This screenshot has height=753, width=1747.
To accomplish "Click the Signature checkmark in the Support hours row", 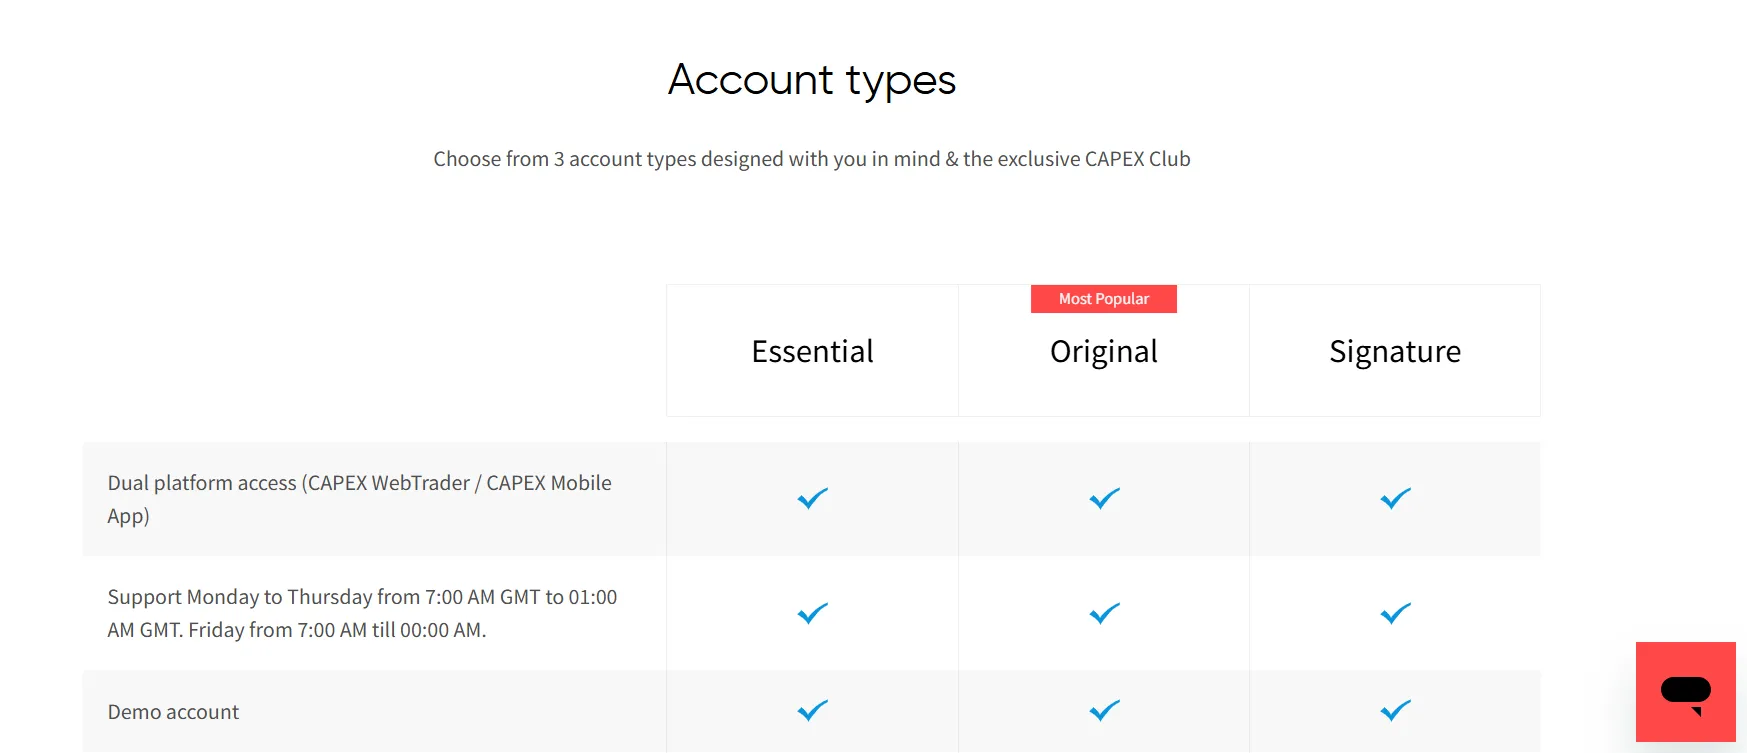I will pos(1395,613).
